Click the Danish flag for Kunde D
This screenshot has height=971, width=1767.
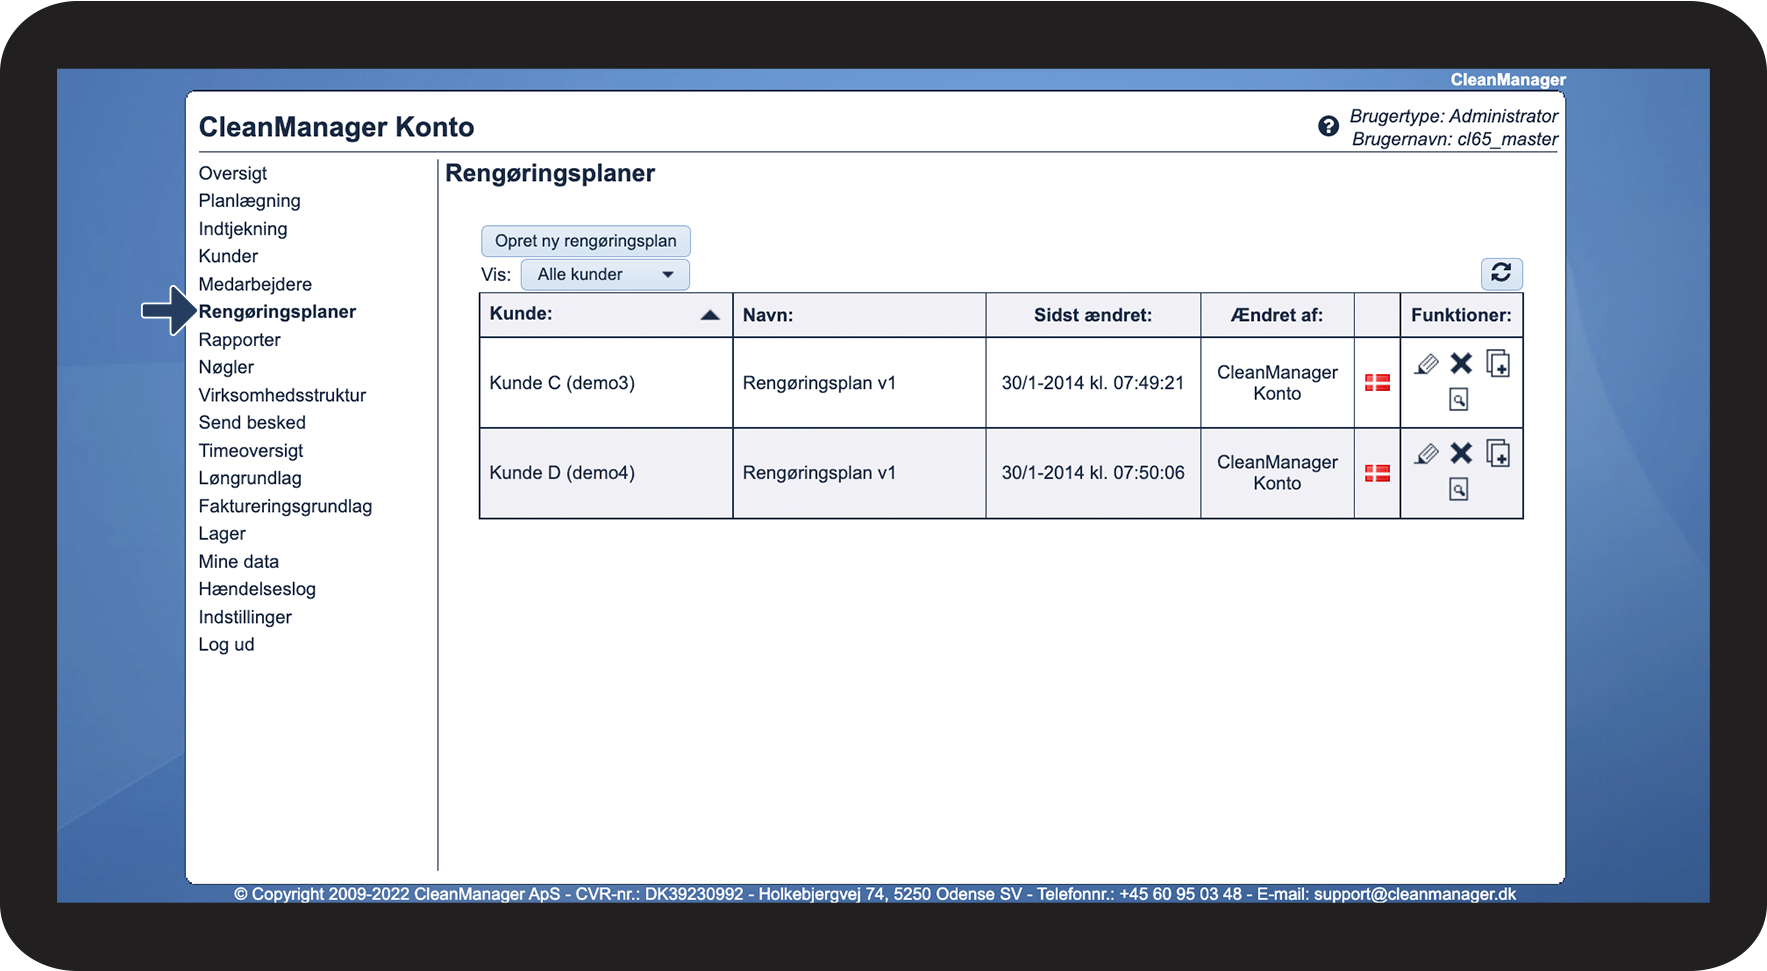pos(1377,473)
